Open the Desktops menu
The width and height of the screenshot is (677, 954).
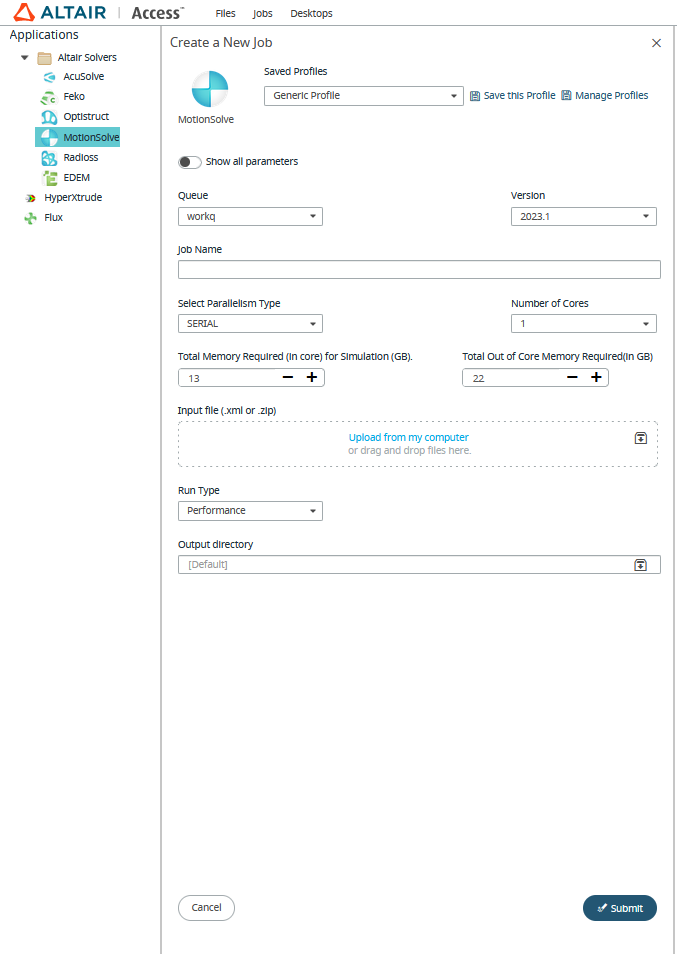(311, 13)
